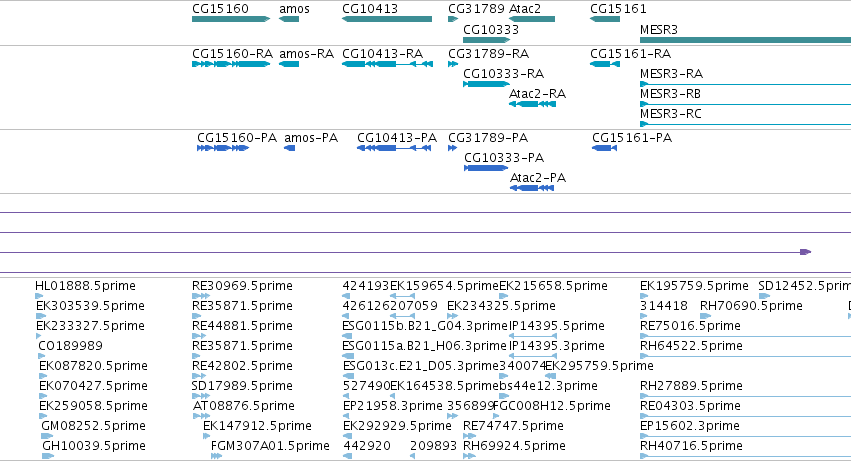
Task: Select EST EK259058.5prime
Action: [x=93, y=407]
